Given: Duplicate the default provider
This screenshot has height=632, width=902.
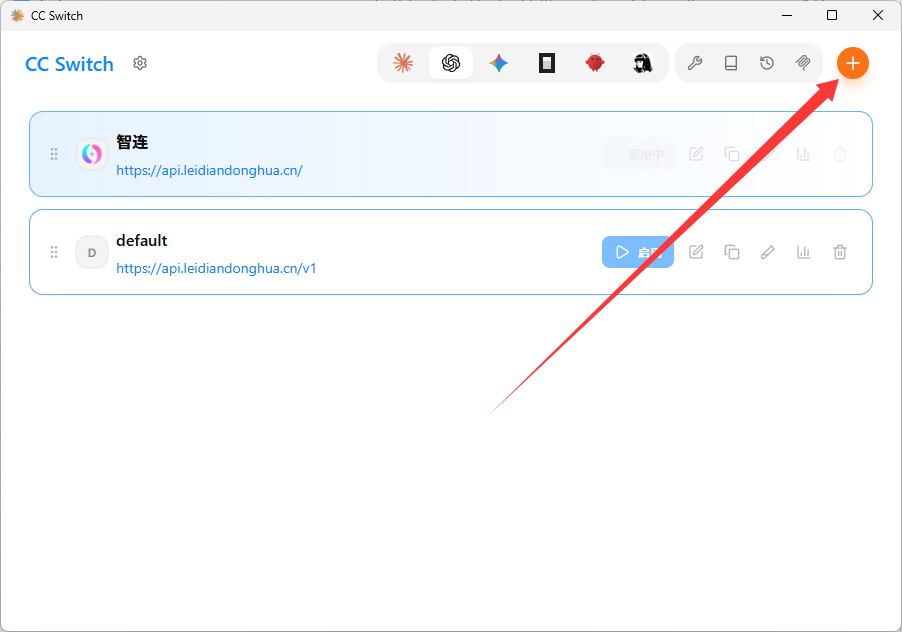Looking at the screenshot, I should (732, 252).
